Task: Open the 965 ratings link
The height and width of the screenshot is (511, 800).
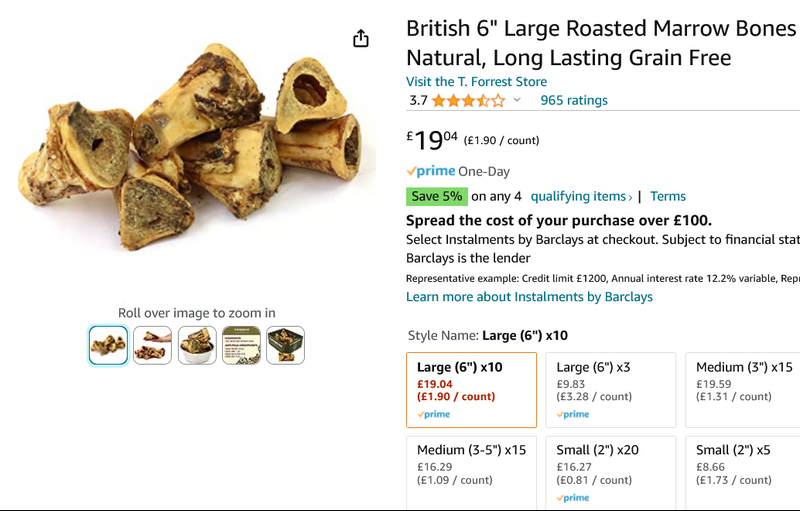Action: pos(574,100)
